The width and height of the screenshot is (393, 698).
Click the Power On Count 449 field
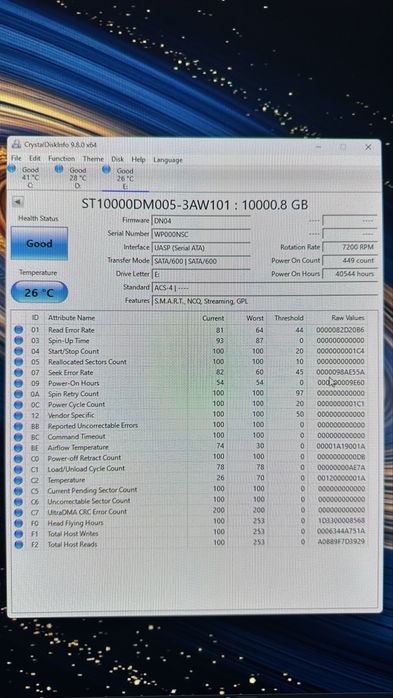coord(350,260)
